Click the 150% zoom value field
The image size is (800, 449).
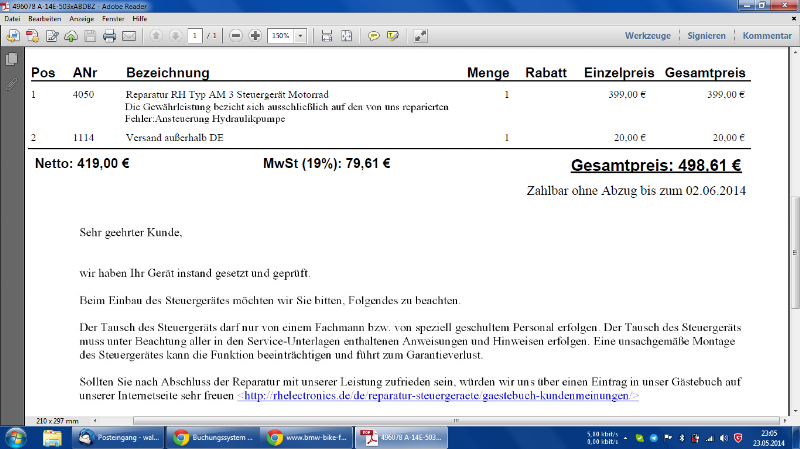[281, 36]
